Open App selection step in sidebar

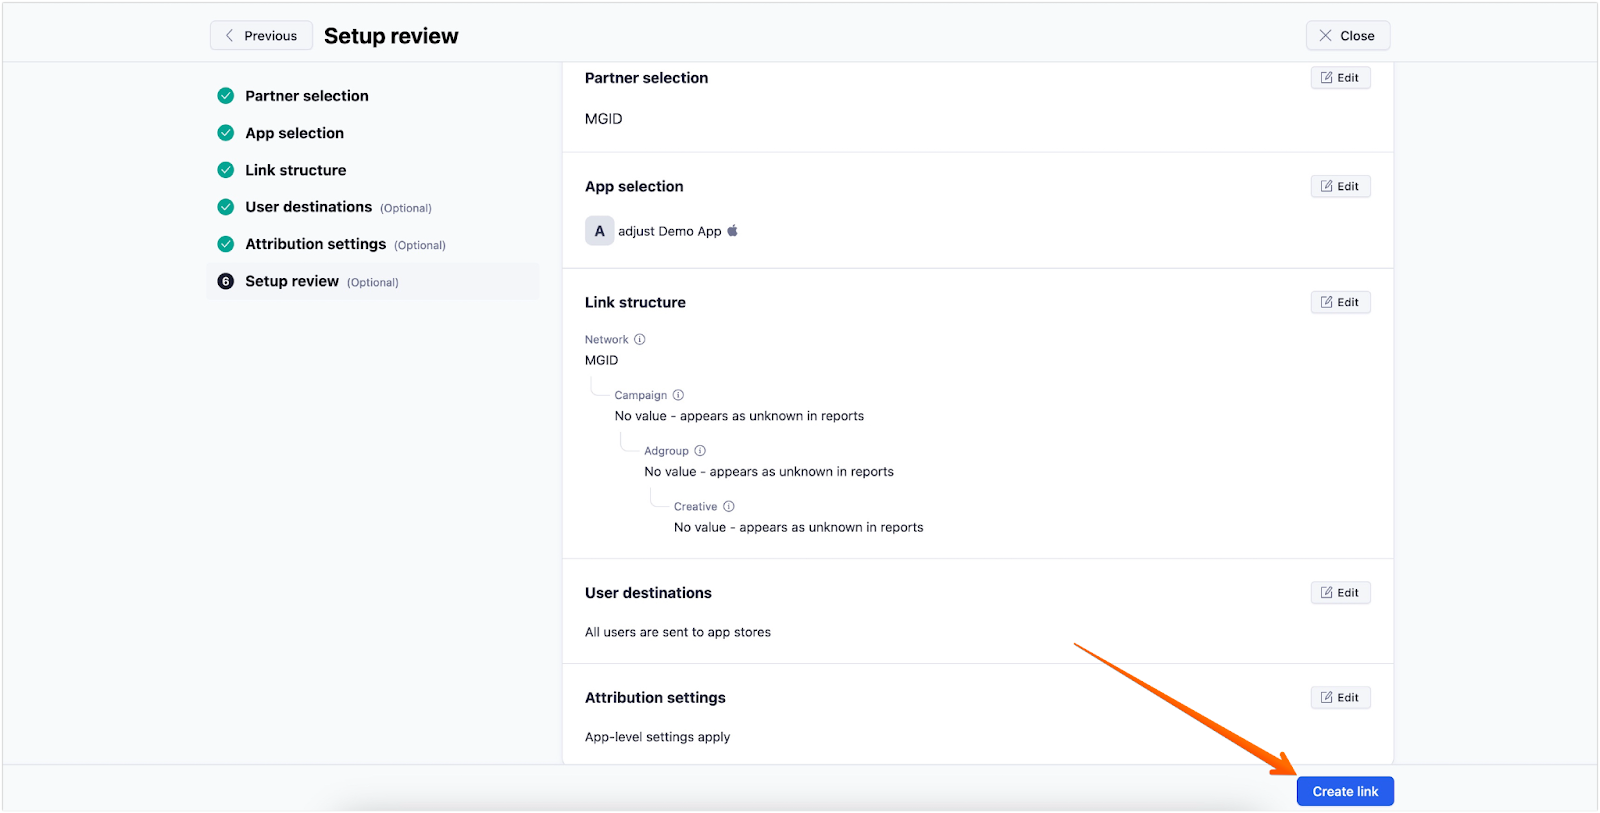pos(294,133)
